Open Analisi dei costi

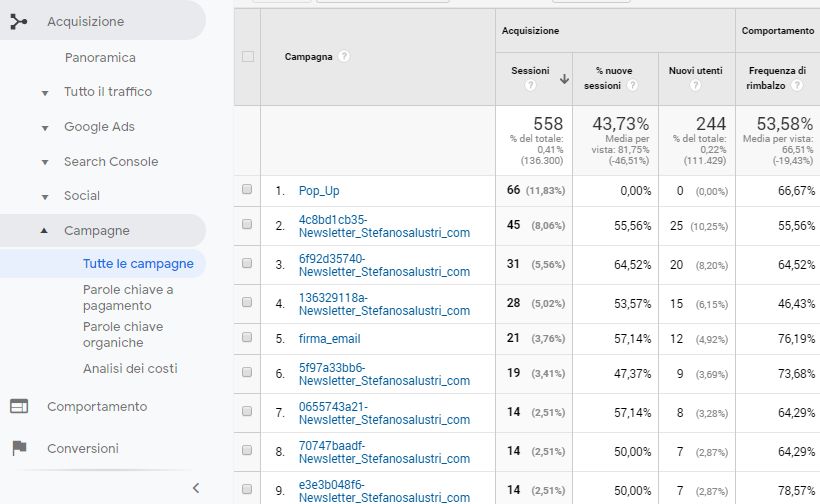(x=130, y=369)
